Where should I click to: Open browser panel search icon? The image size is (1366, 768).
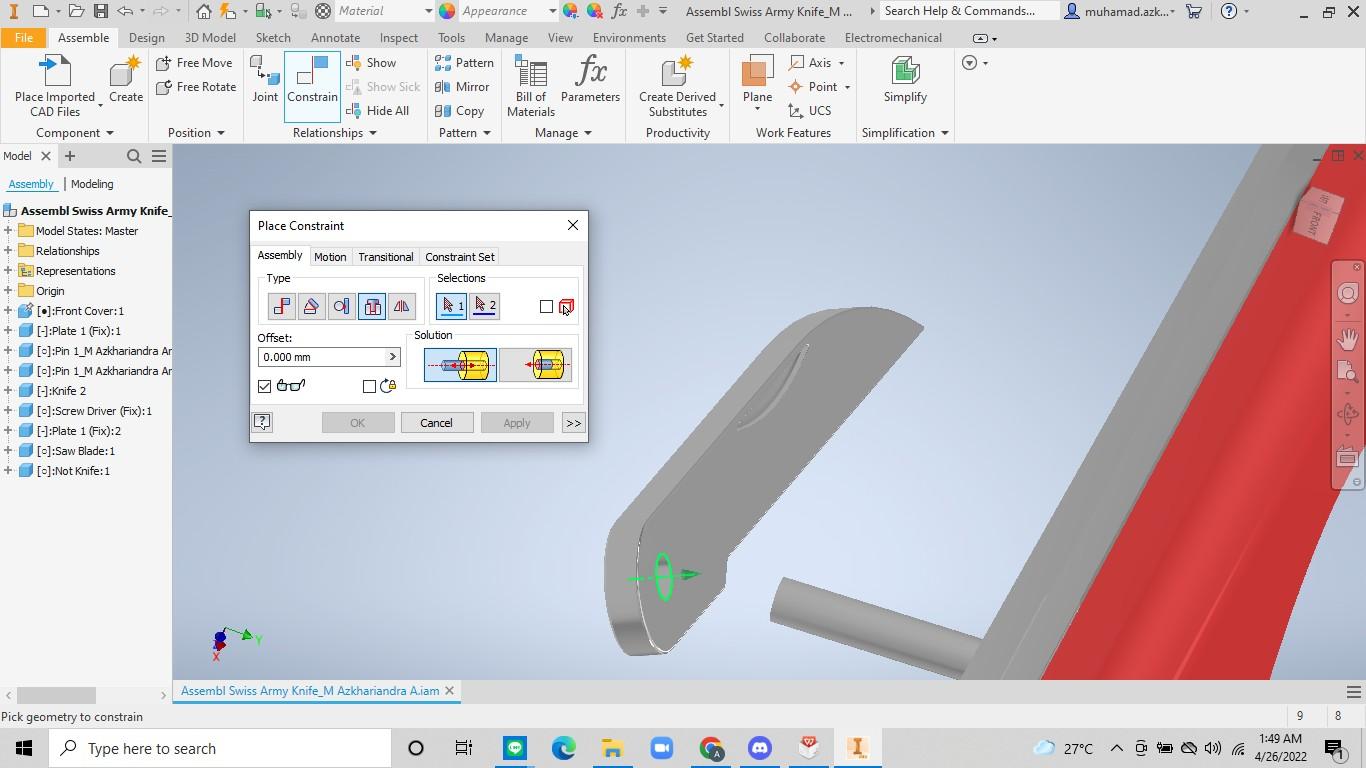point(134,156)
